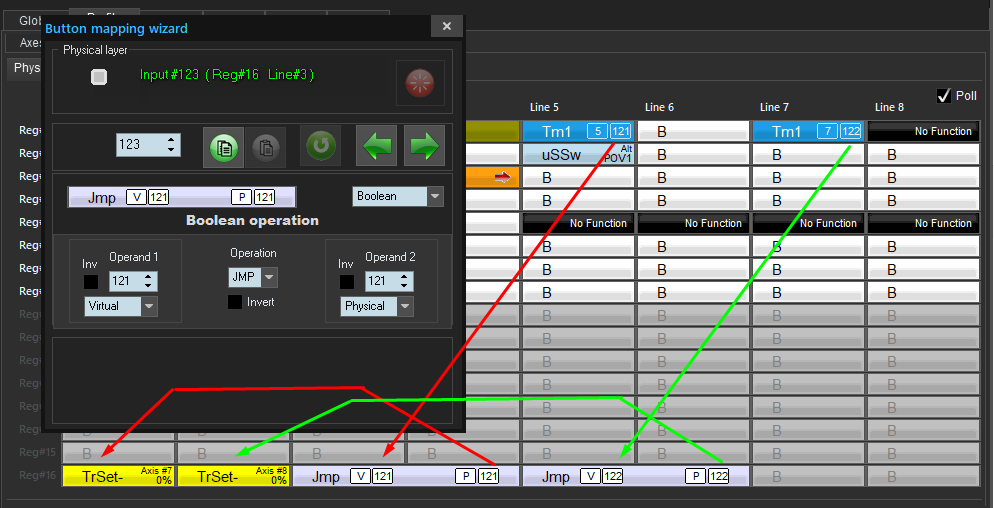Toggle the Poll checkbox

coord(944,95)
